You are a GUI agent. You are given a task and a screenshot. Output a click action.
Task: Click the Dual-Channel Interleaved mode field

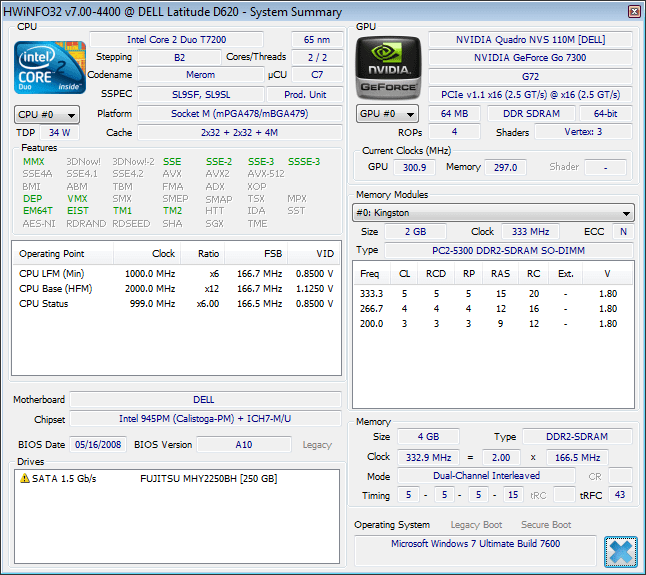coord(486,476)
